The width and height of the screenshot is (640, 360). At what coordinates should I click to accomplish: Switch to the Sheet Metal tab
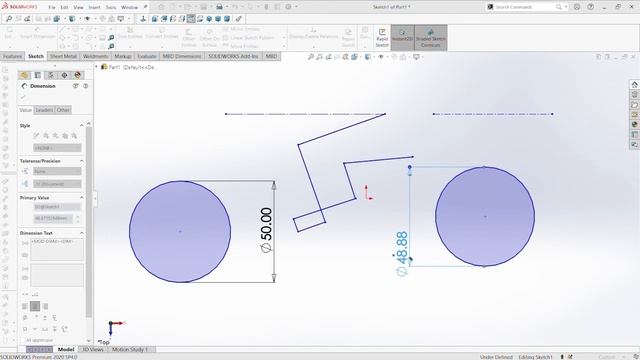pos(63,56)
